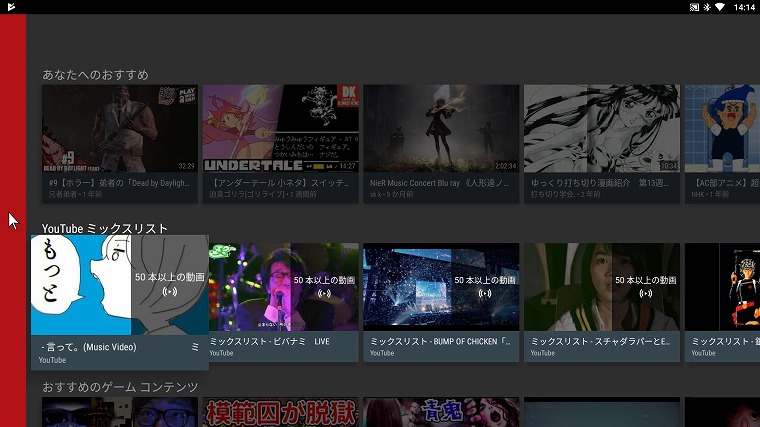Click the 2:02:34 duration badge on NieR concert
760x427 pixels.
(506, 166)
